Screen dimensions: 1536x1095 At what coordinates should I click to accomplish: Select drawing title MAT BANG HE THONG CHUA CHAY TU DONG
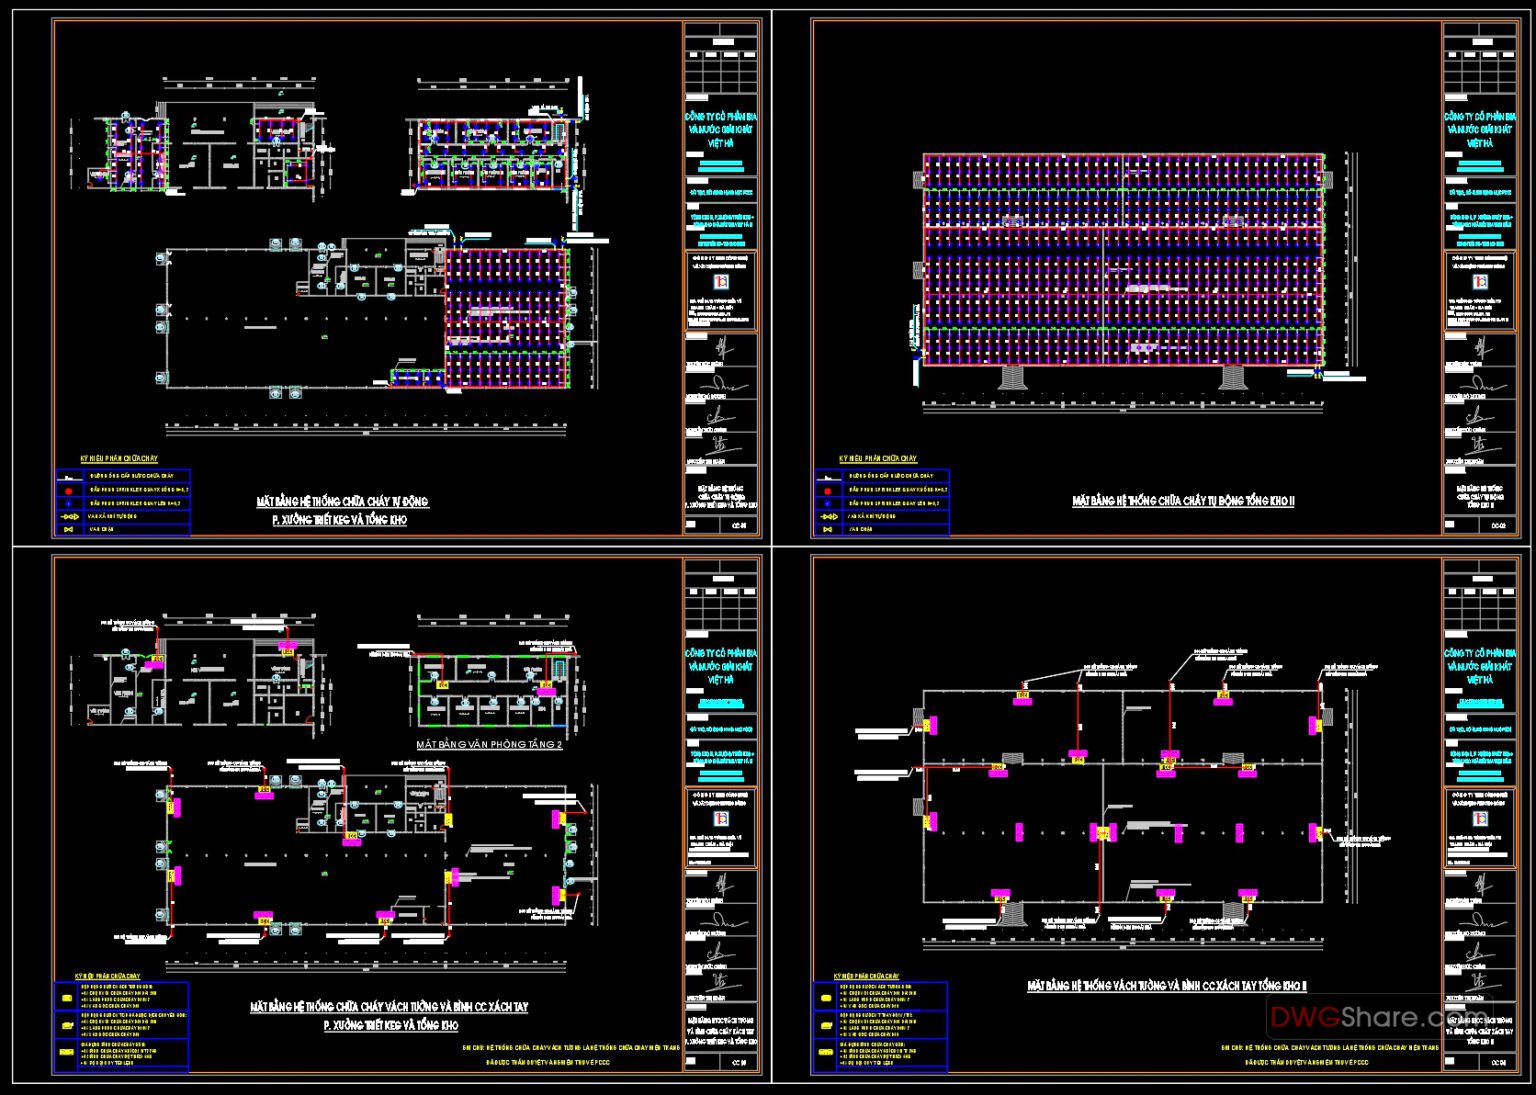(342, 501)
